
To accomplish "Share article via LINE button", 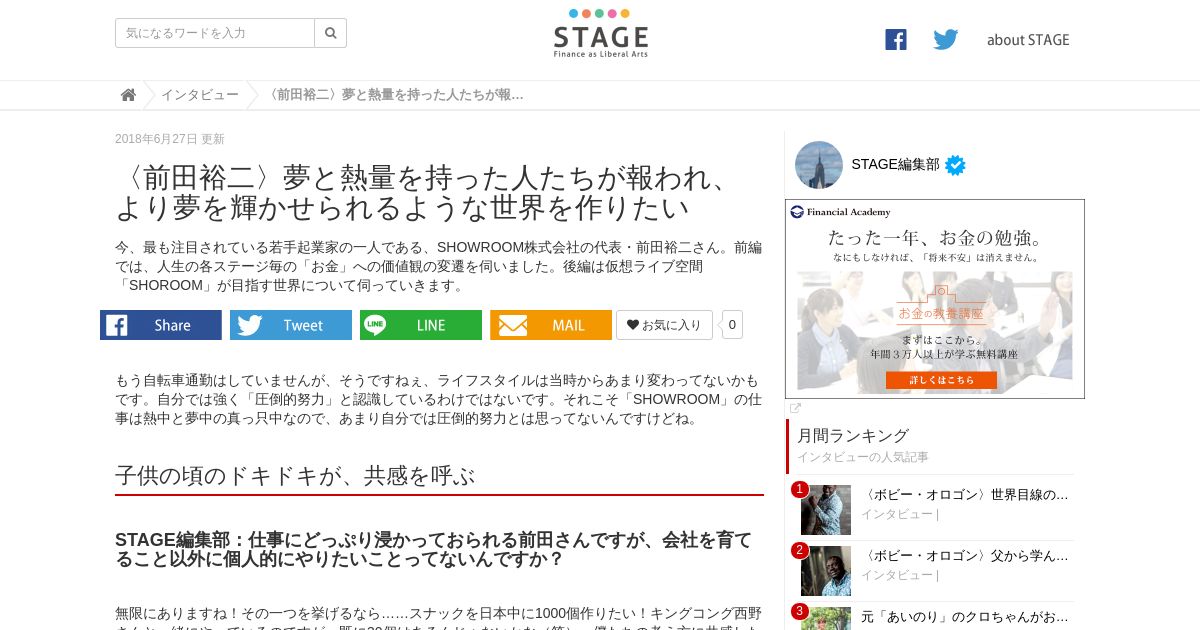I will point(421,325).
